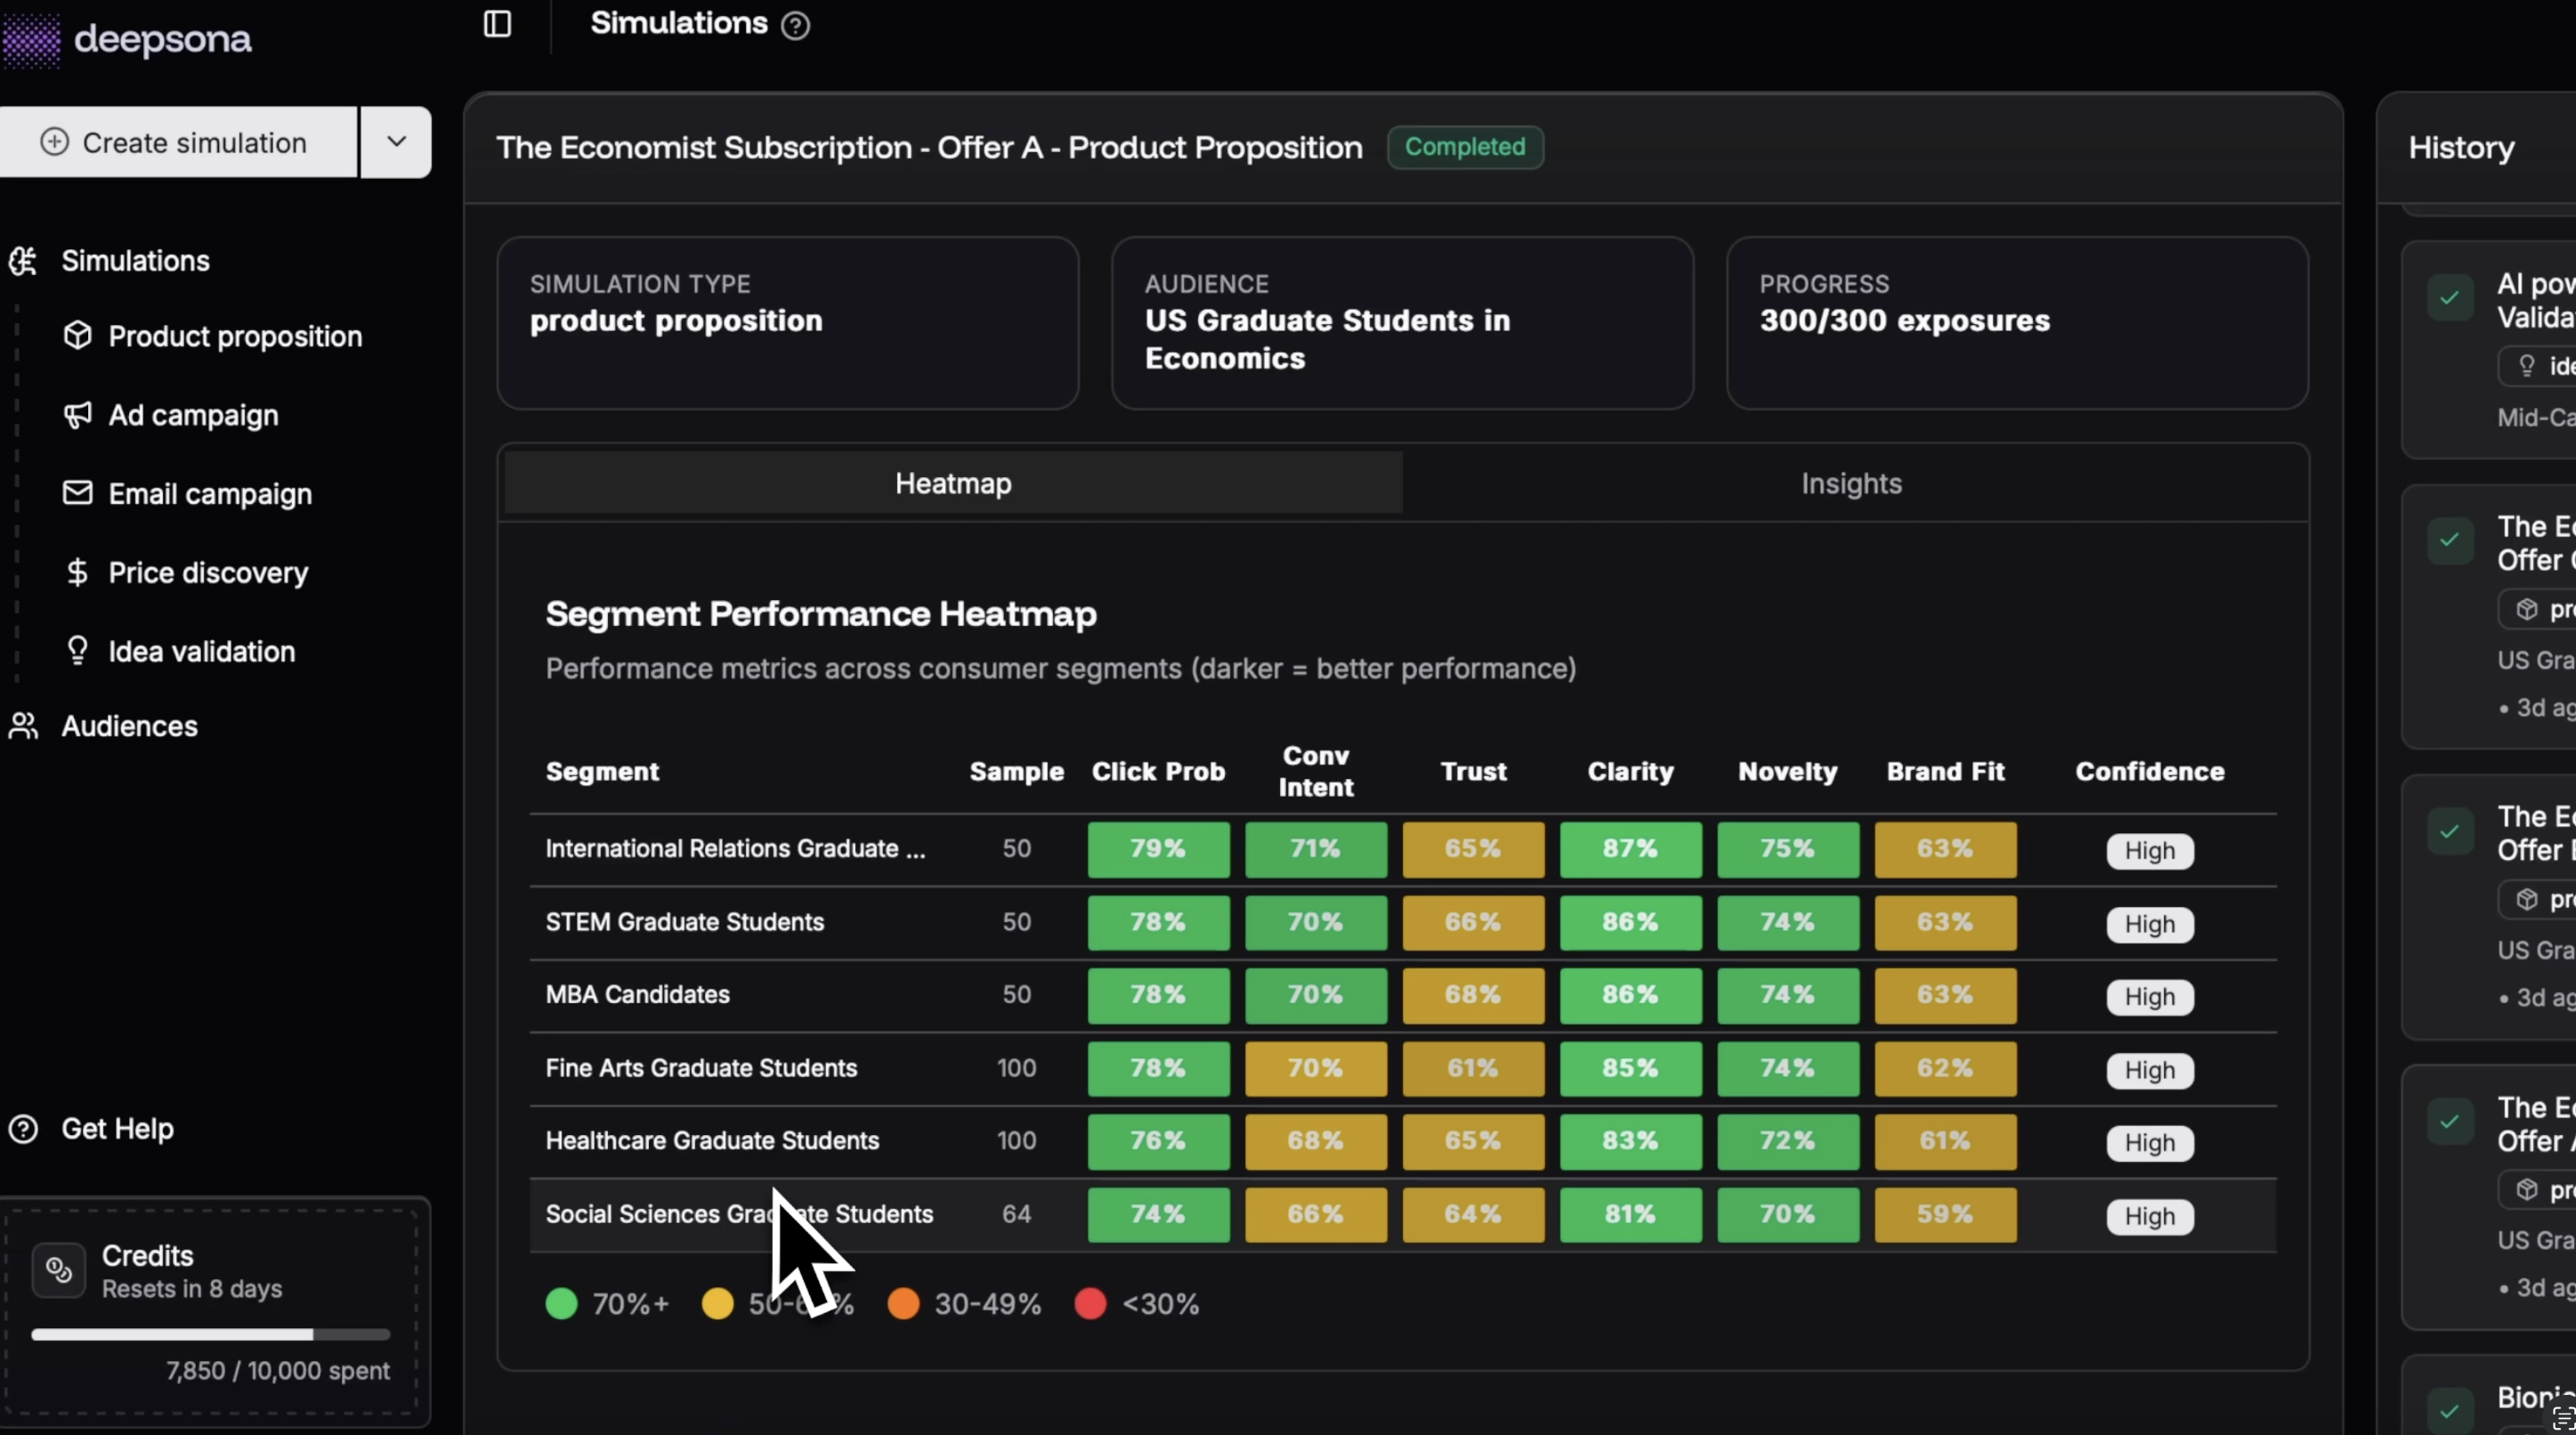2576x1435 pixels.
Task: Expand the Create simulation dropdown arrow
Action: click(396, 142)
